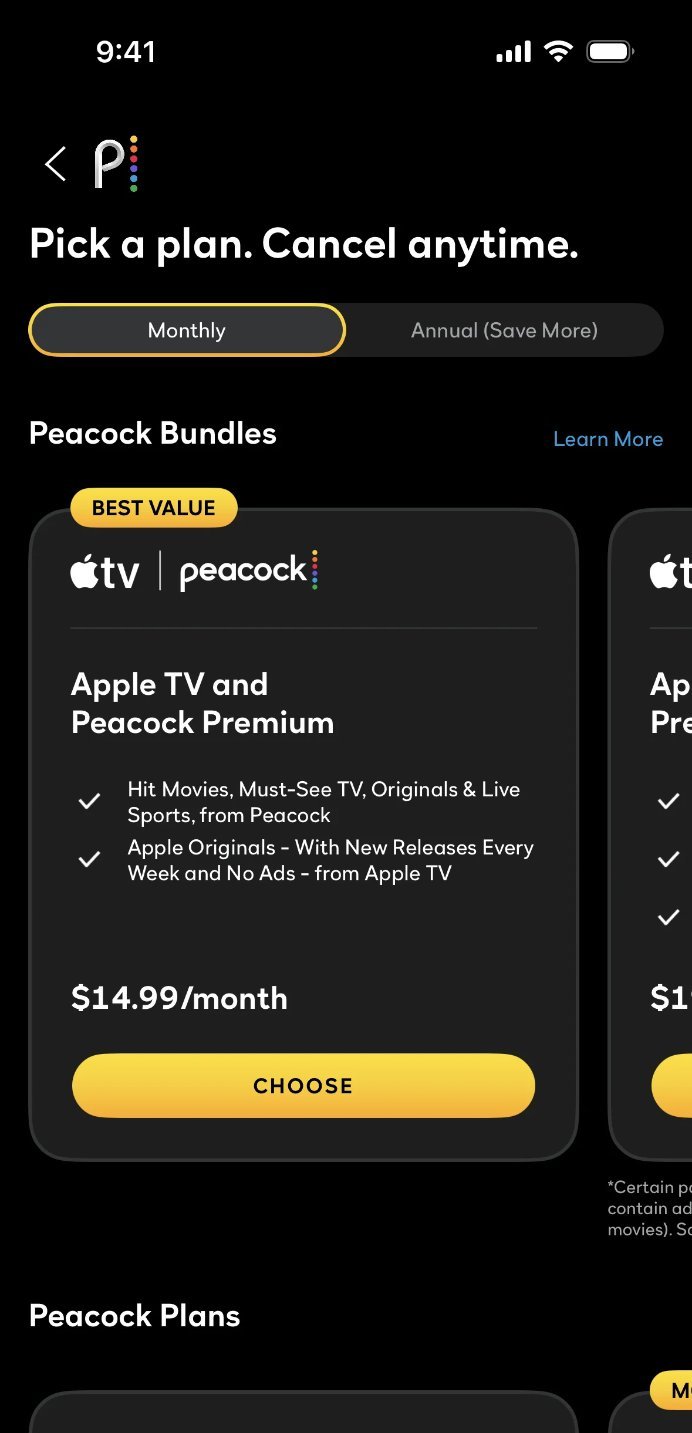Select the Monthly billing option
692x1433 pixels.
point(187,330)
